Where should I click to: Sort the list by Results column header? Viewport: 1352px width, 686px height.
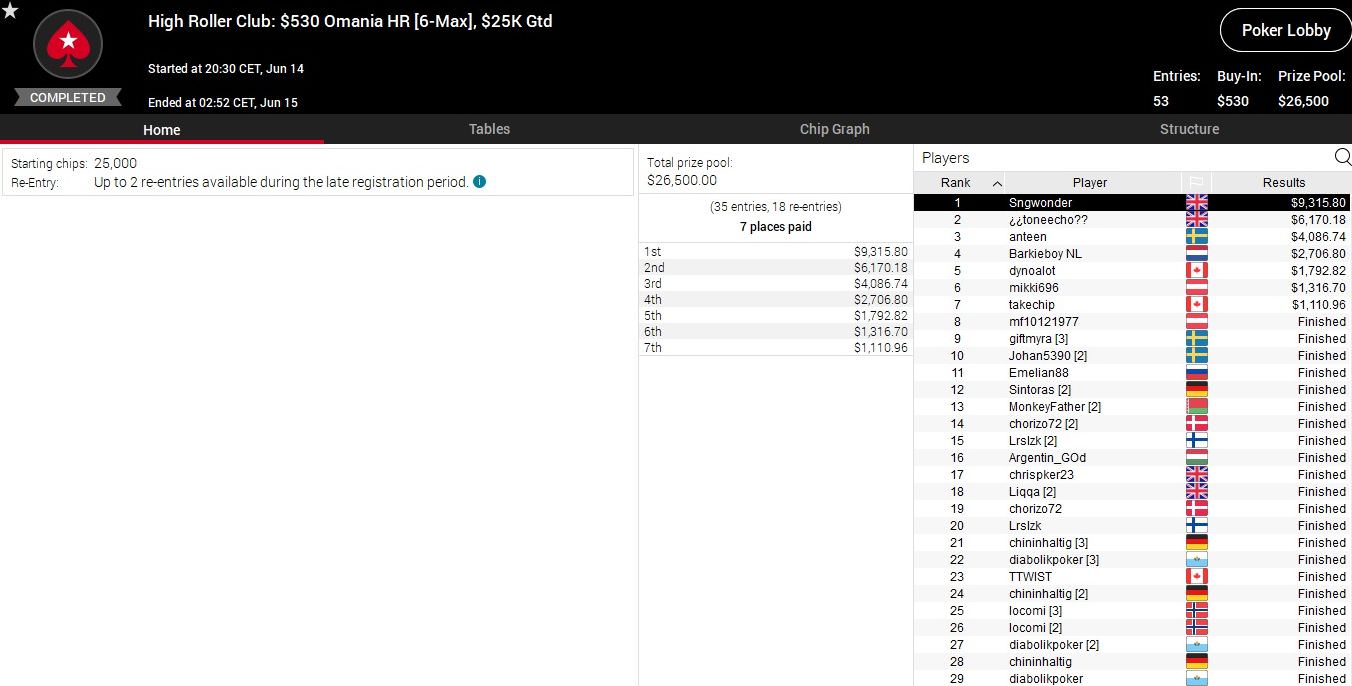coord(1283,183)
